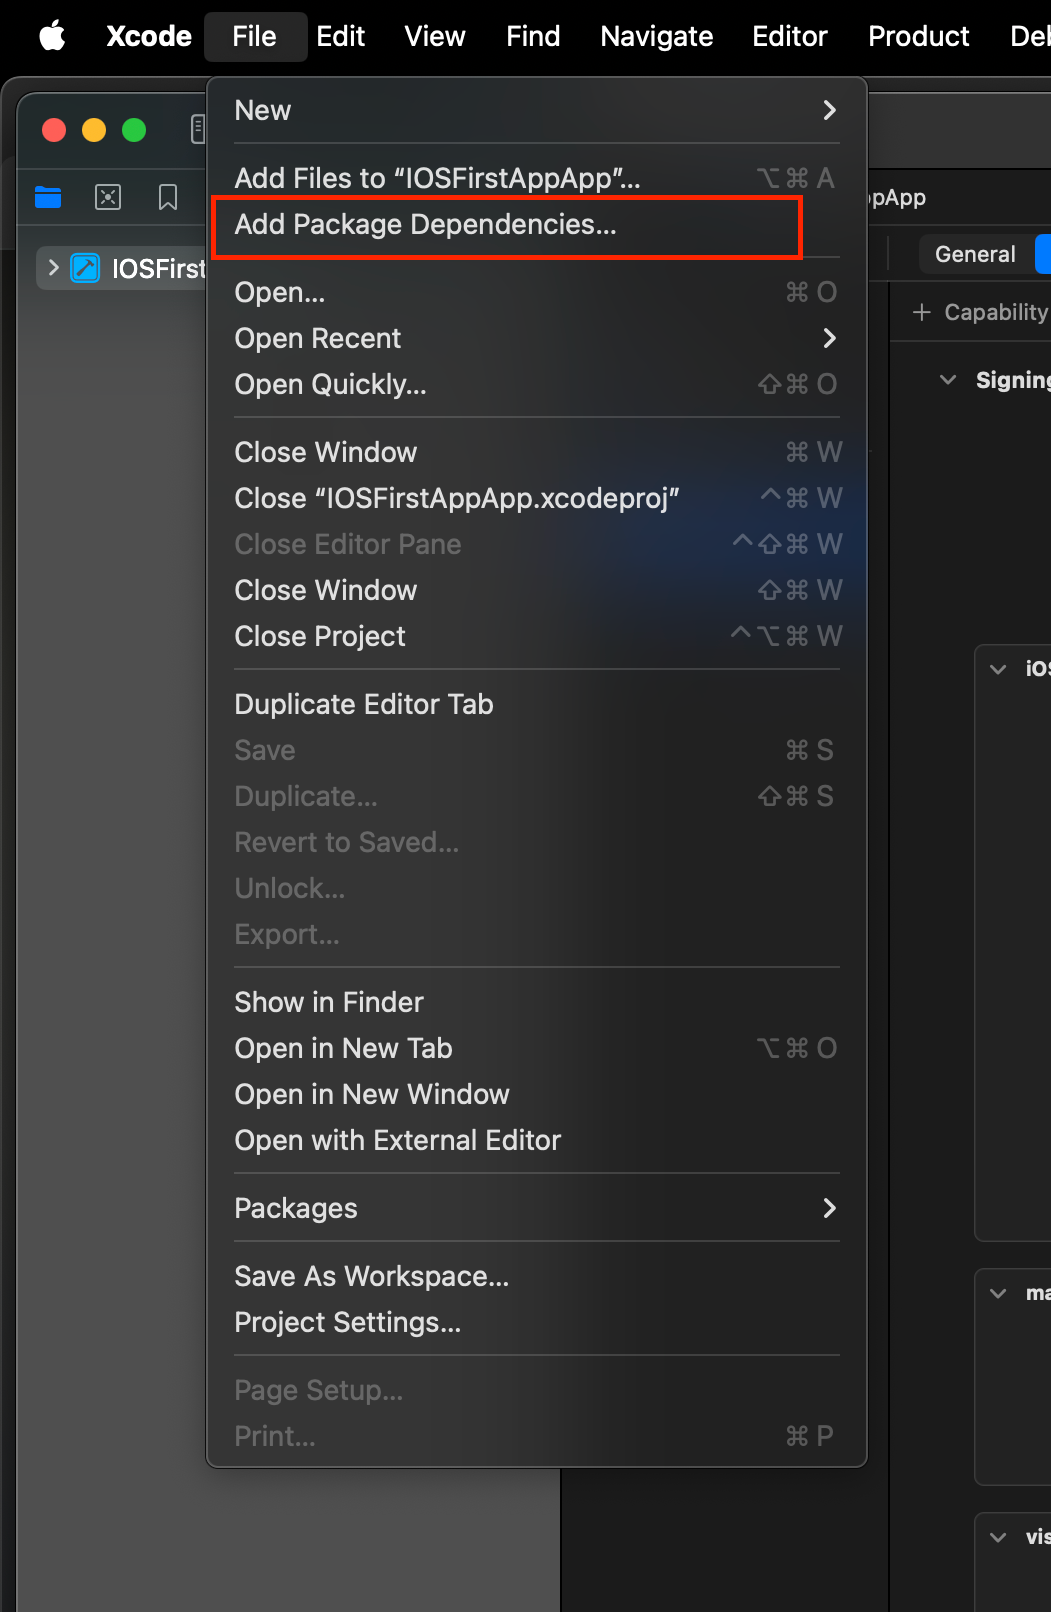Close the open File menu

pos(255,36)
